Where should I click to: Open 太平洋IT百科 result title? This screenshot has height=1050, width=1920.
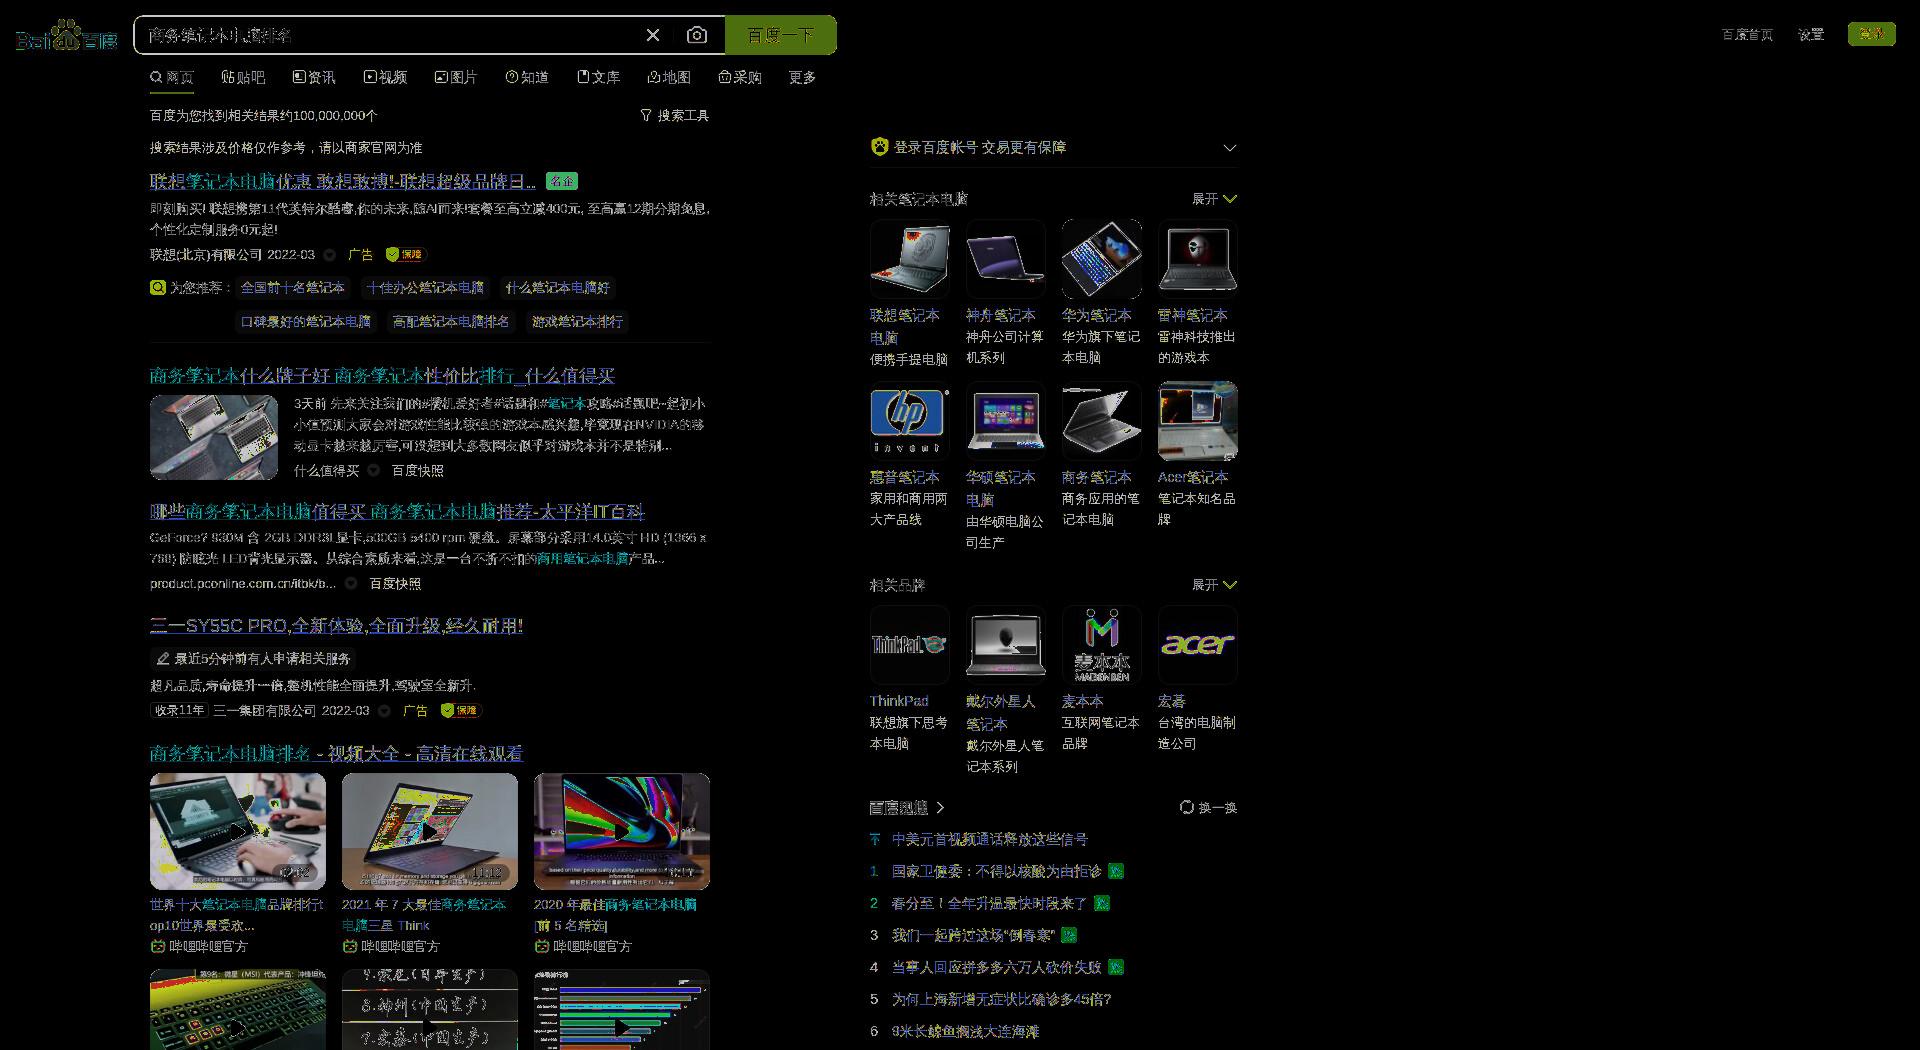[x=397, y=512]
